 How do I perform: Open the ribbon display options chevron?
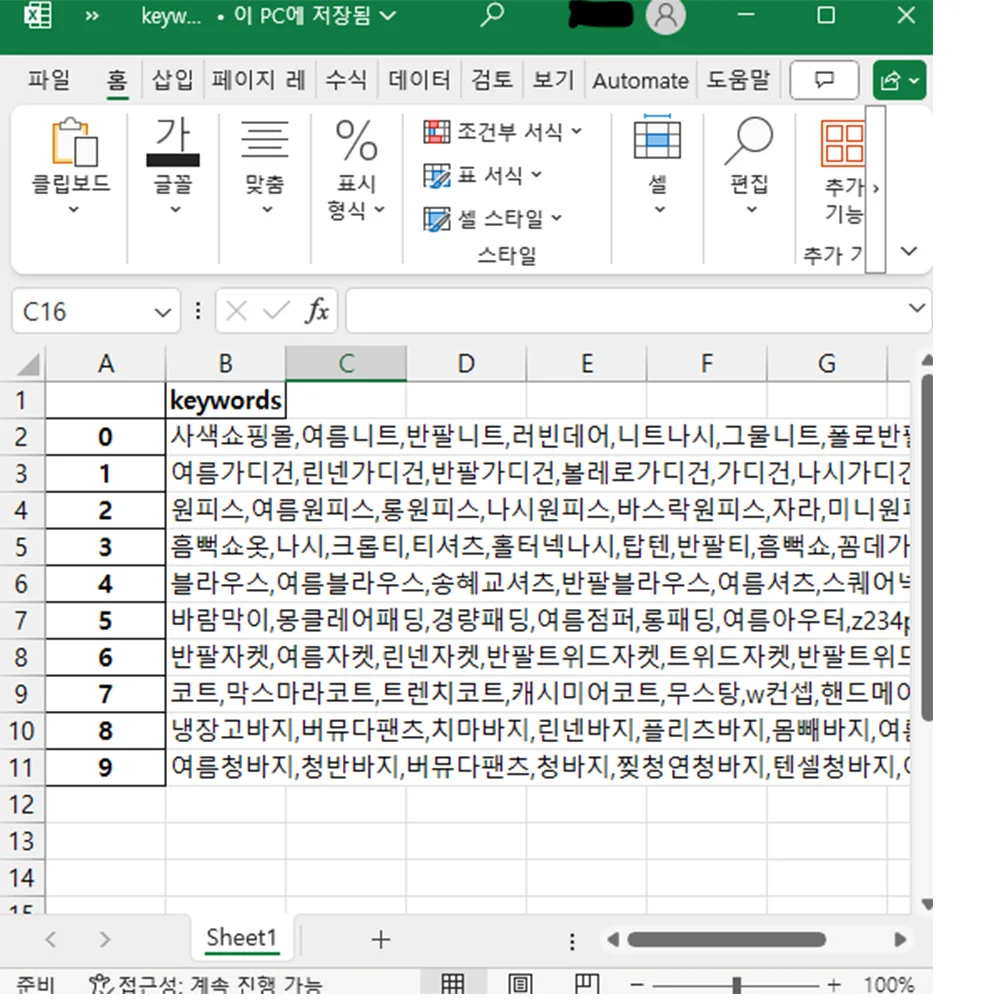tap(909, 251)
